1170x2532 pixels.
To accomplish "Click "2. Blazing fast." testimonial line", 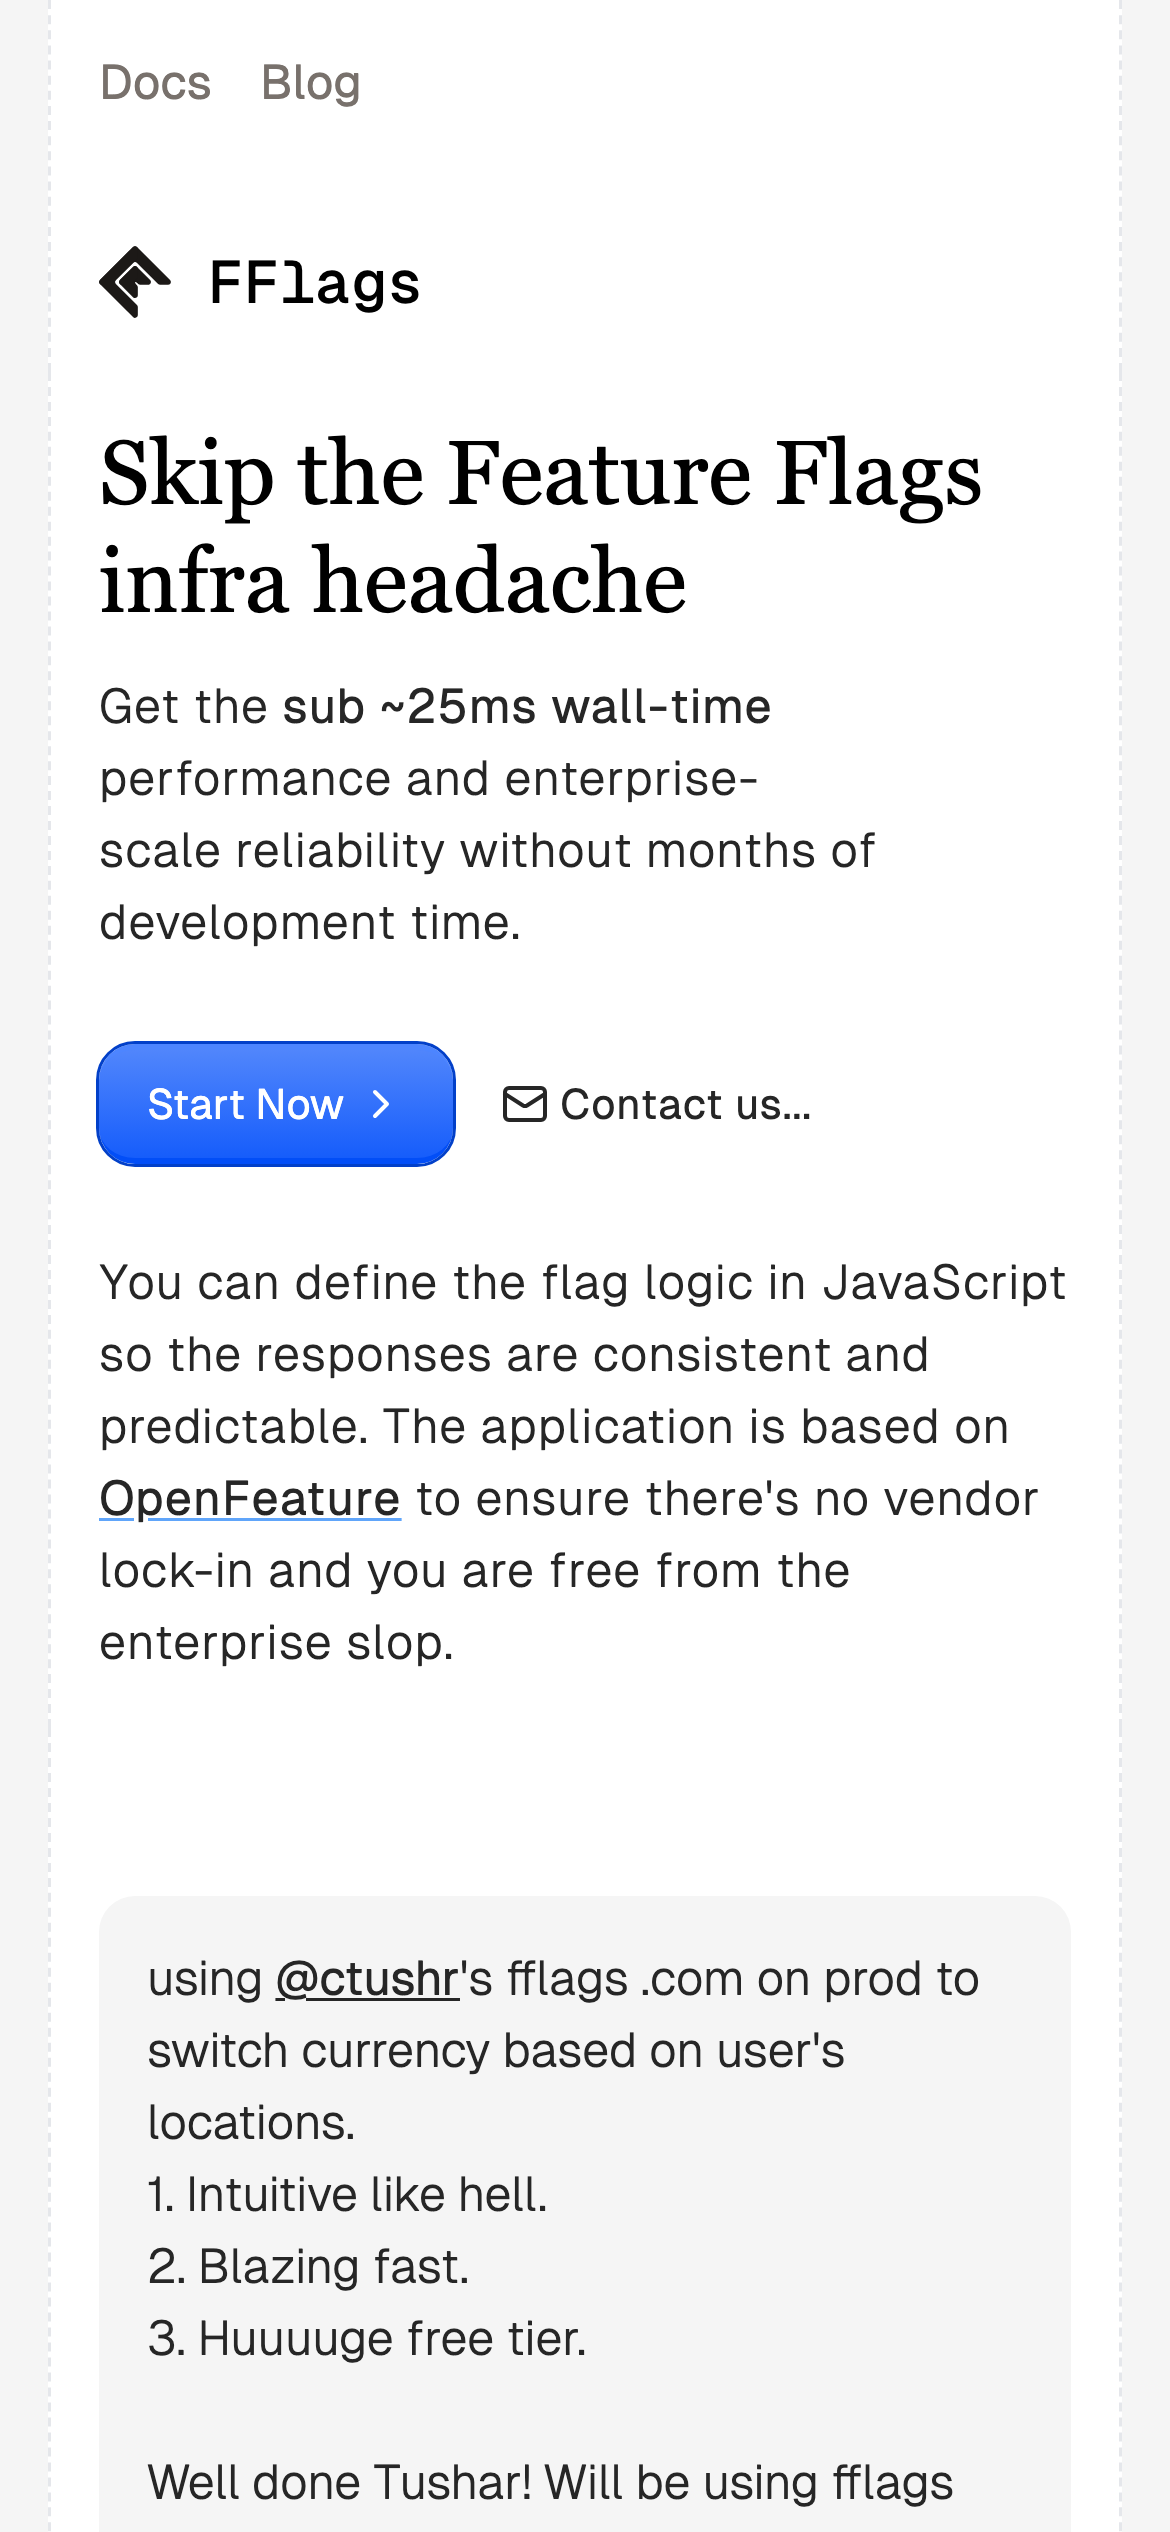I will (x=308, y=2267).
